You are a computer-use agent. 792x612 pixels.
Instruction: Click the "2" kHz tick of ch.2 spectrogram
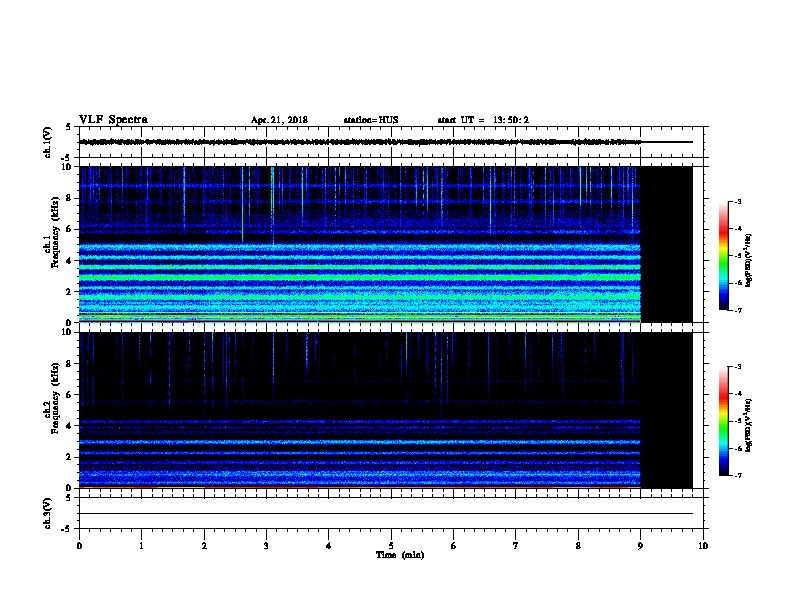pyautogui.click(x=69, y=457)
